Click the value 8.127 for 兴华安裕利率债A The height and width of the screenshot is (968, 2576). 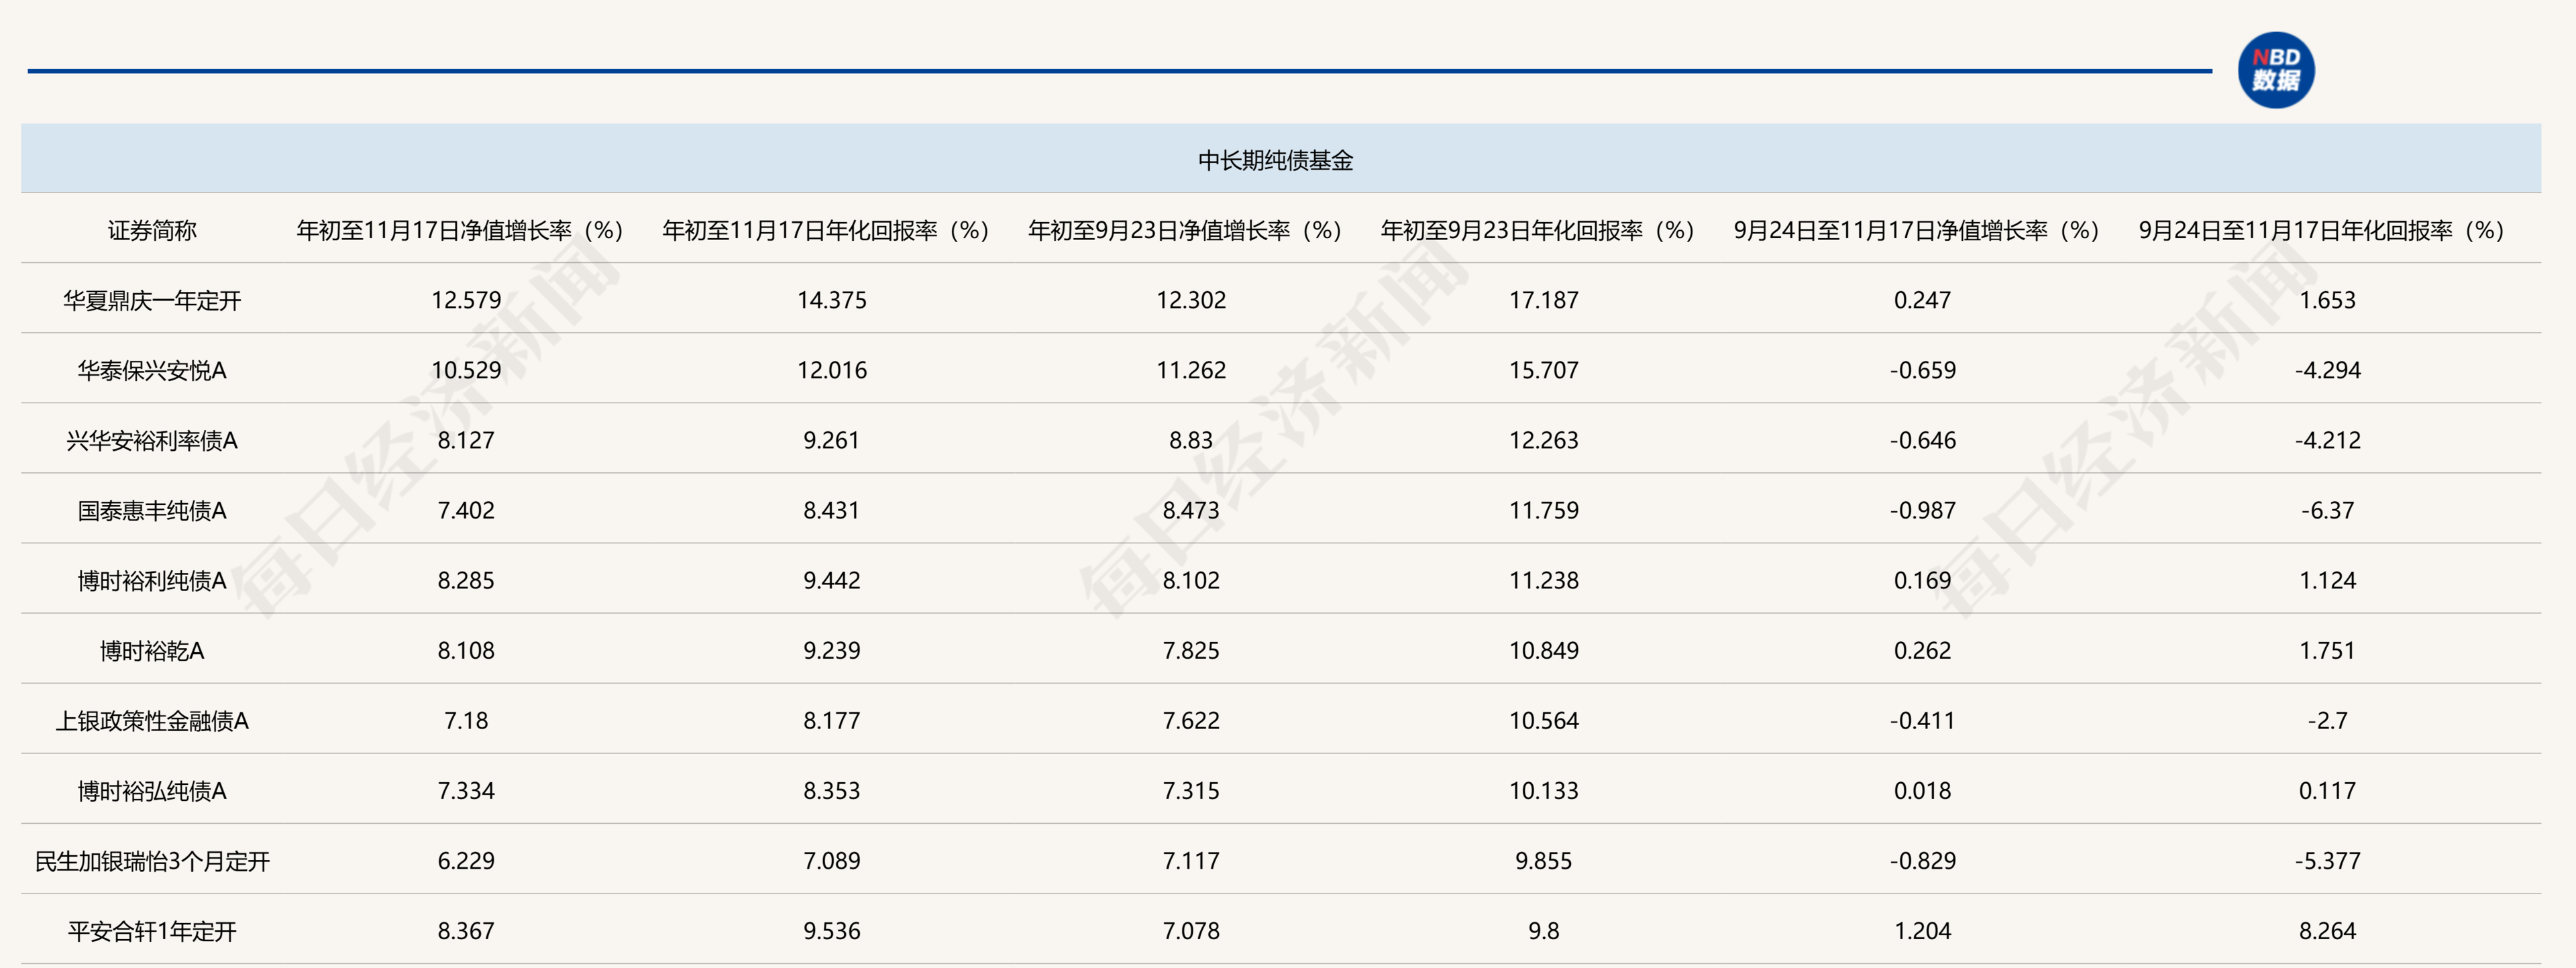coord(466,440)
